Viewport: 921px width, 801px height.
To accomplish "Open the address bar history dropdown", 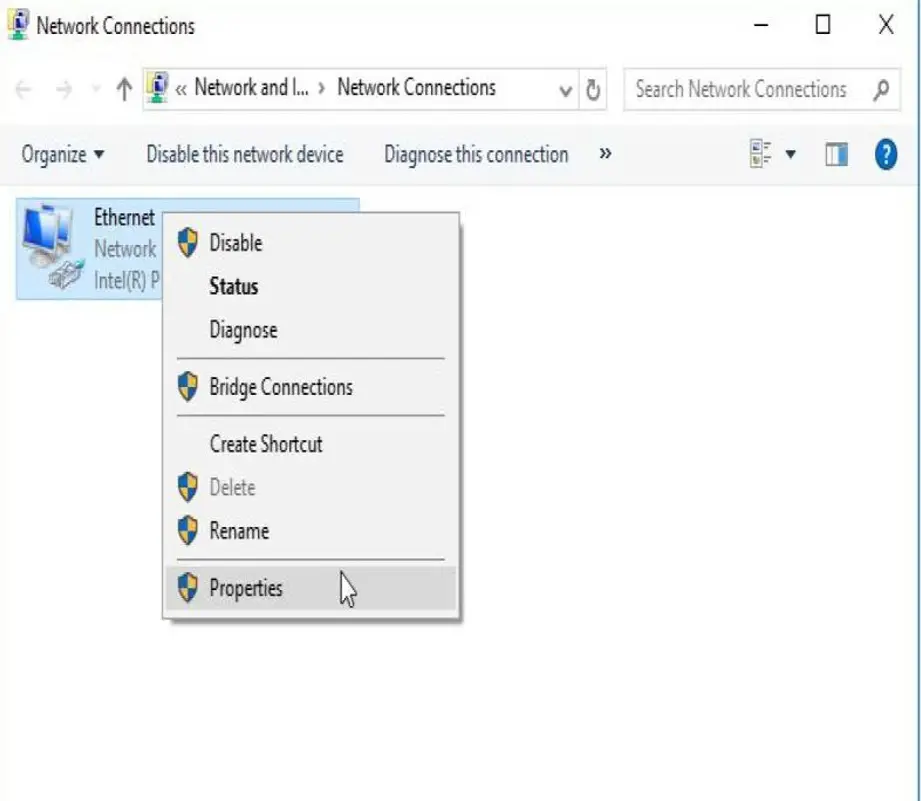I will pyautogui.click(x=566, y=90).
